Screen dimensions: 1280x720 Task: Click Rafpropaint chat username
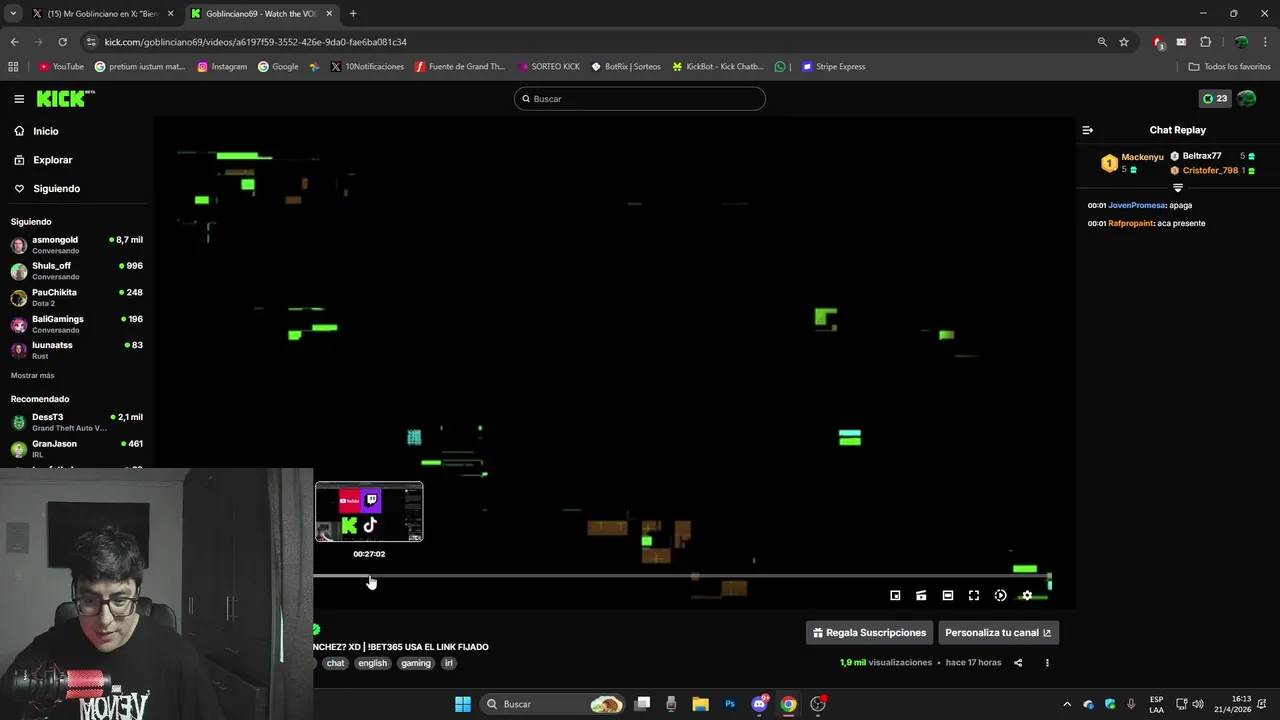1130,223
